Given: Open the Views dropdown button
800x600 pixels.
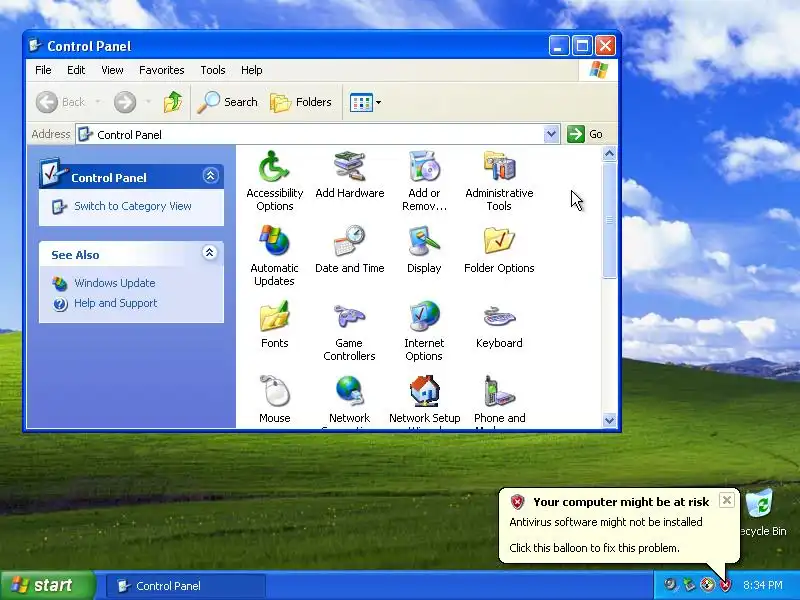Looking at the screenshot, I should point(365,102).
